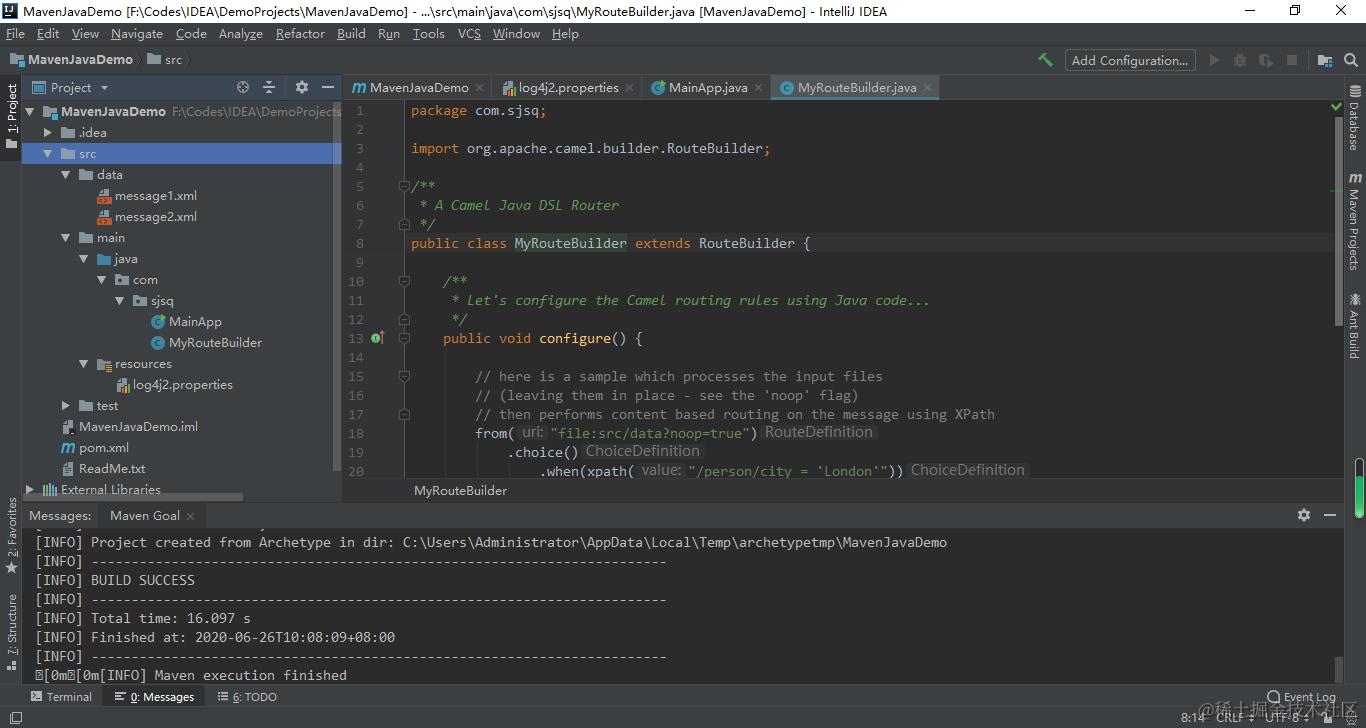Collapse the src folder arrow

48,154
